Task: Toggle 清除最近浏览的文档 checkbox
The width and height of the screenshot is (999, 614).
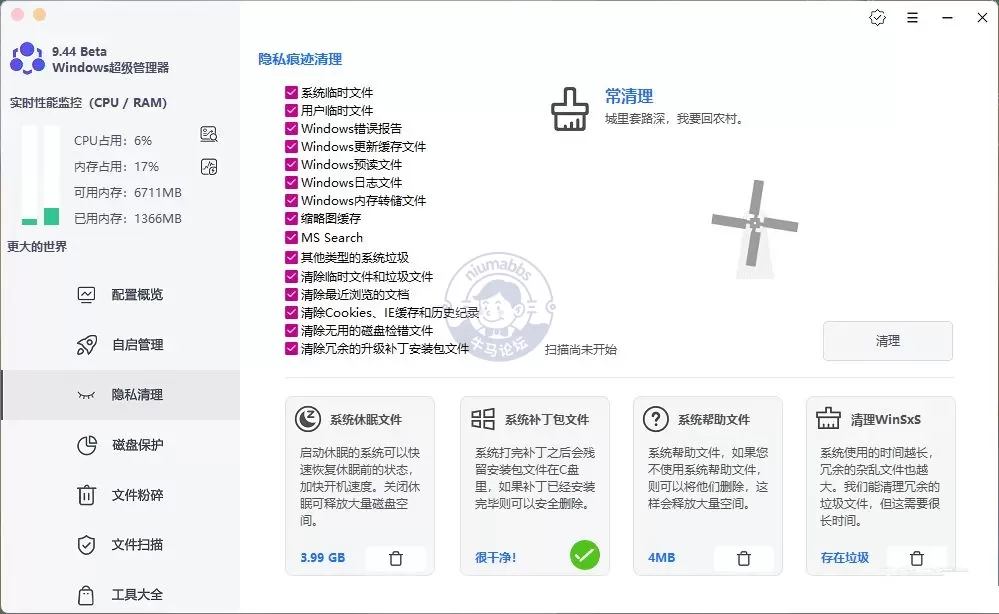Action: pos(291,294)
